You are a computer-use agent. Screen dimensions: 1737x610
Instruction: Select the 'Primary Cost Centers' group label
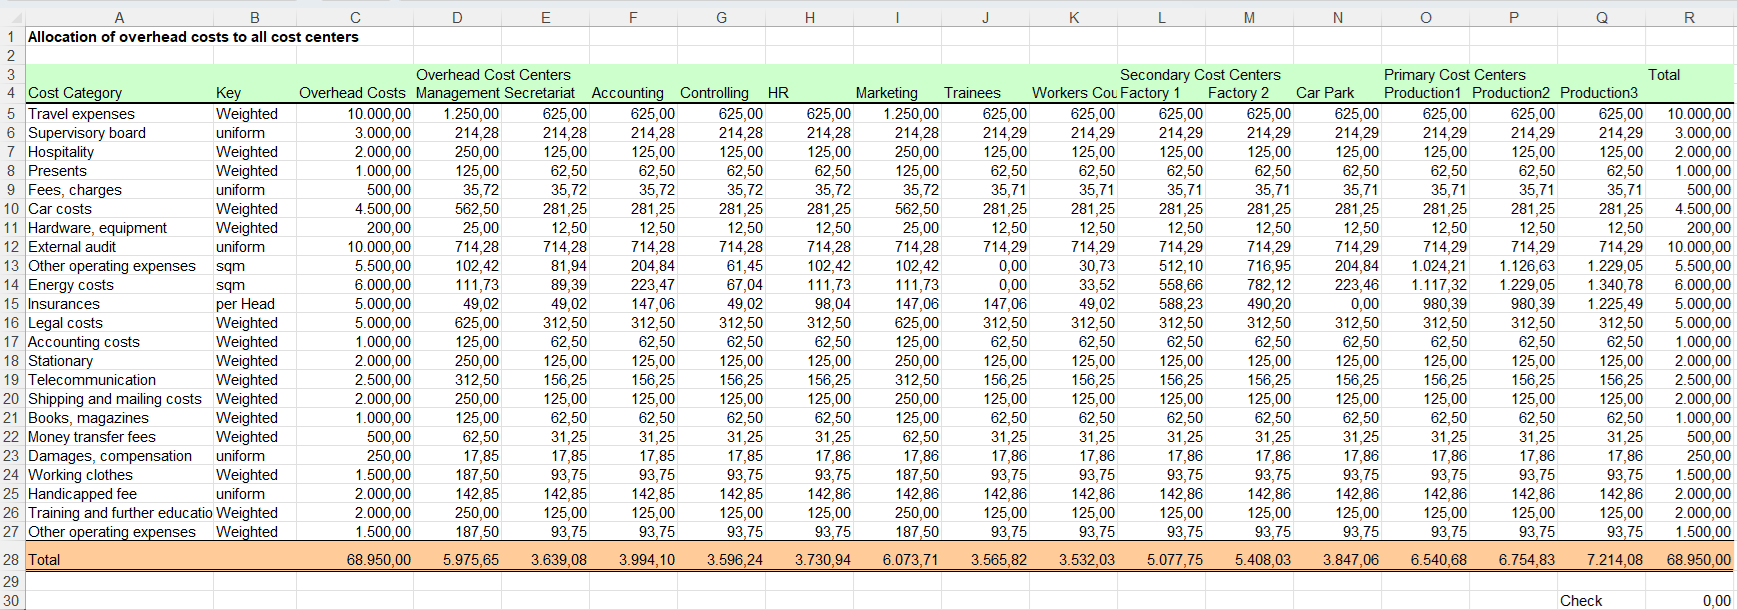[x=1455, y=75]
